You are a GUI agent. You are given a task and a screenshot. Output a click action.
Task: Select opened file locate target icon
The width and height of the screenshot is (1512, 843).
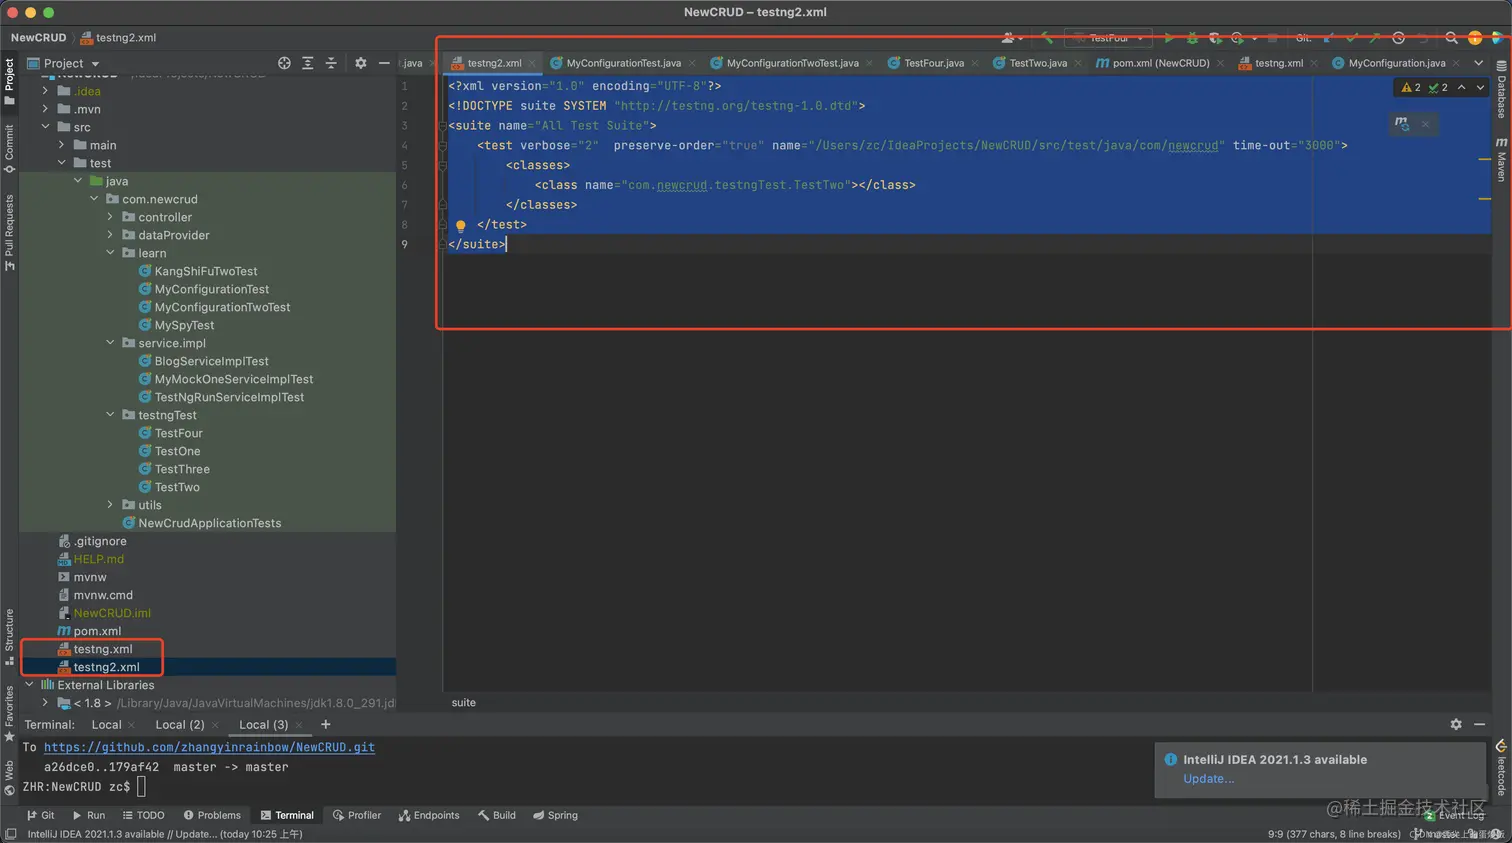tap(284, 63)
